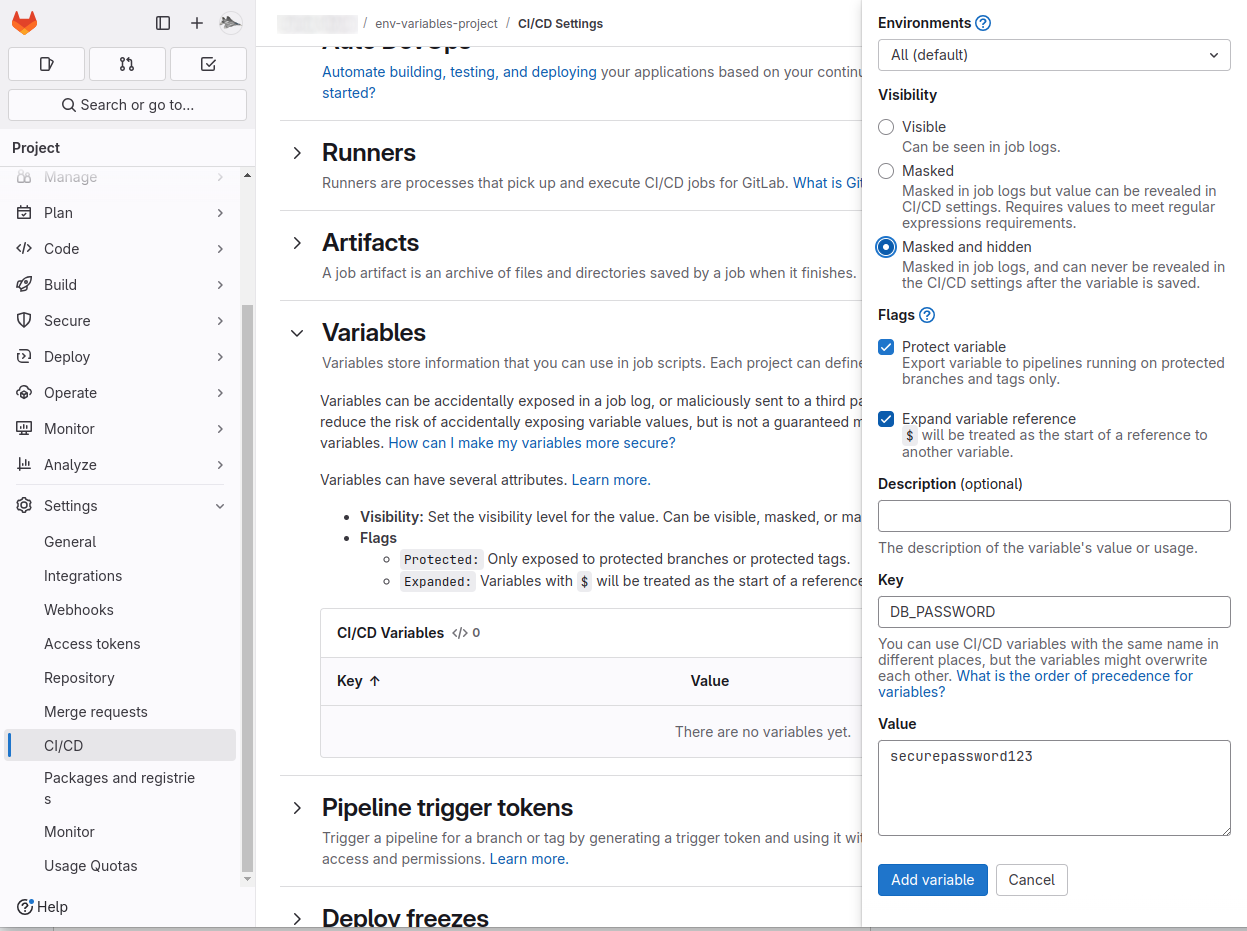Uncheck Expand variable reference checkbox
Screen dimensions: 1247x931
point(886,419)
